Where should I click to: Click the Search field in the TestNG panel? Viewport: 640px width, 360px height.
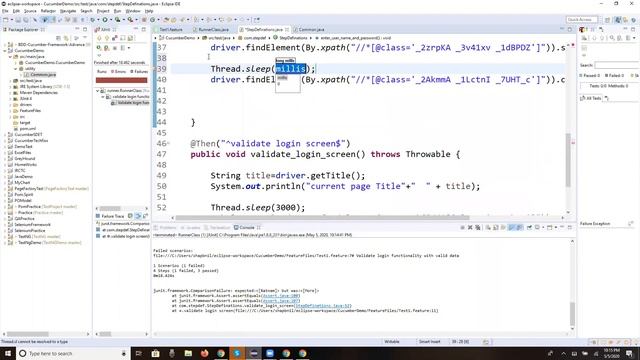tap(617, 65)
